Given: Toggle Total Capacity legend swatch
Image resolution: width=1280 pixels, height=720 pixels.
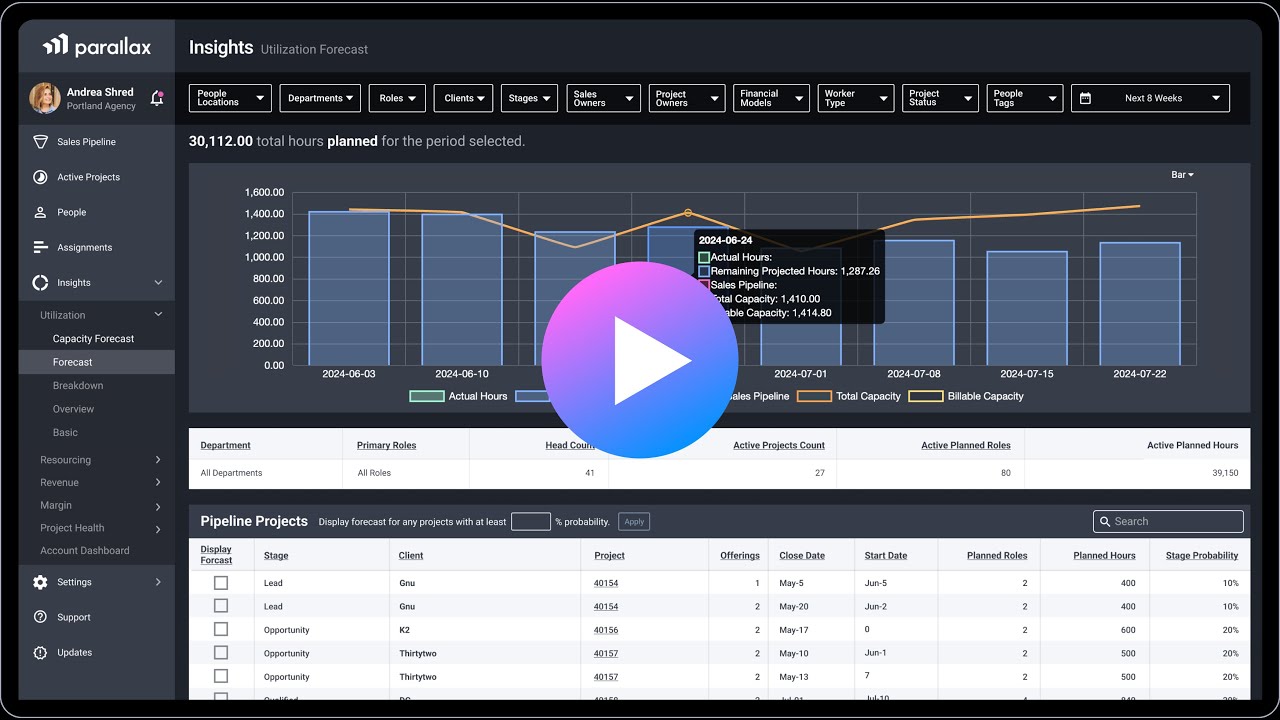Looking at the screenshot, I should point(814,396).
